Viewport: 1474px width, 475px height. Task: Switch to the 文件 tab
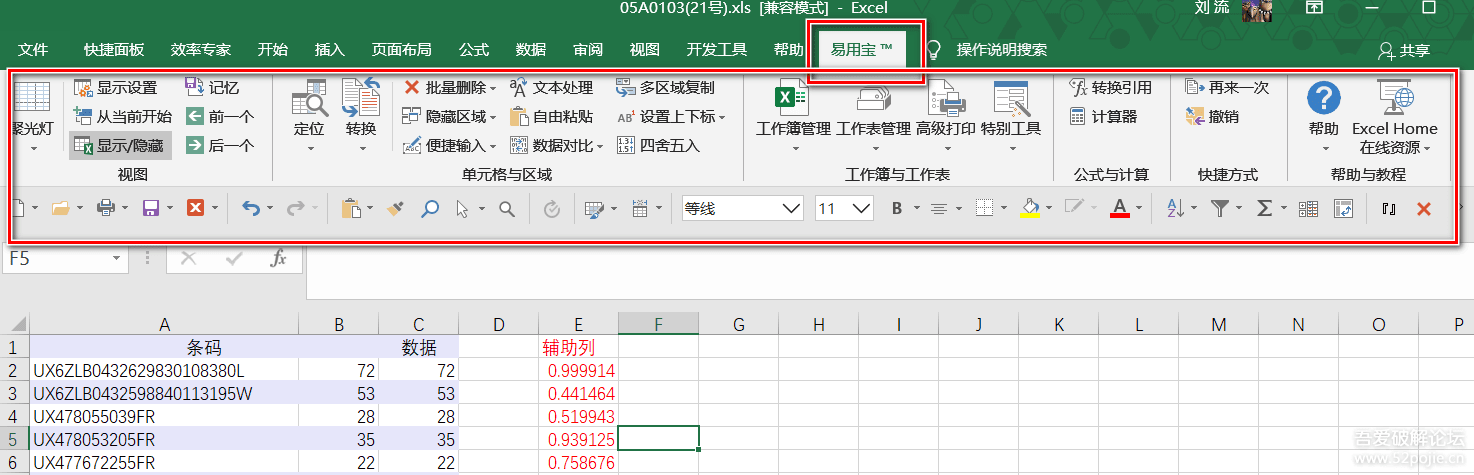pyautogui.click(x=34, y=50)
